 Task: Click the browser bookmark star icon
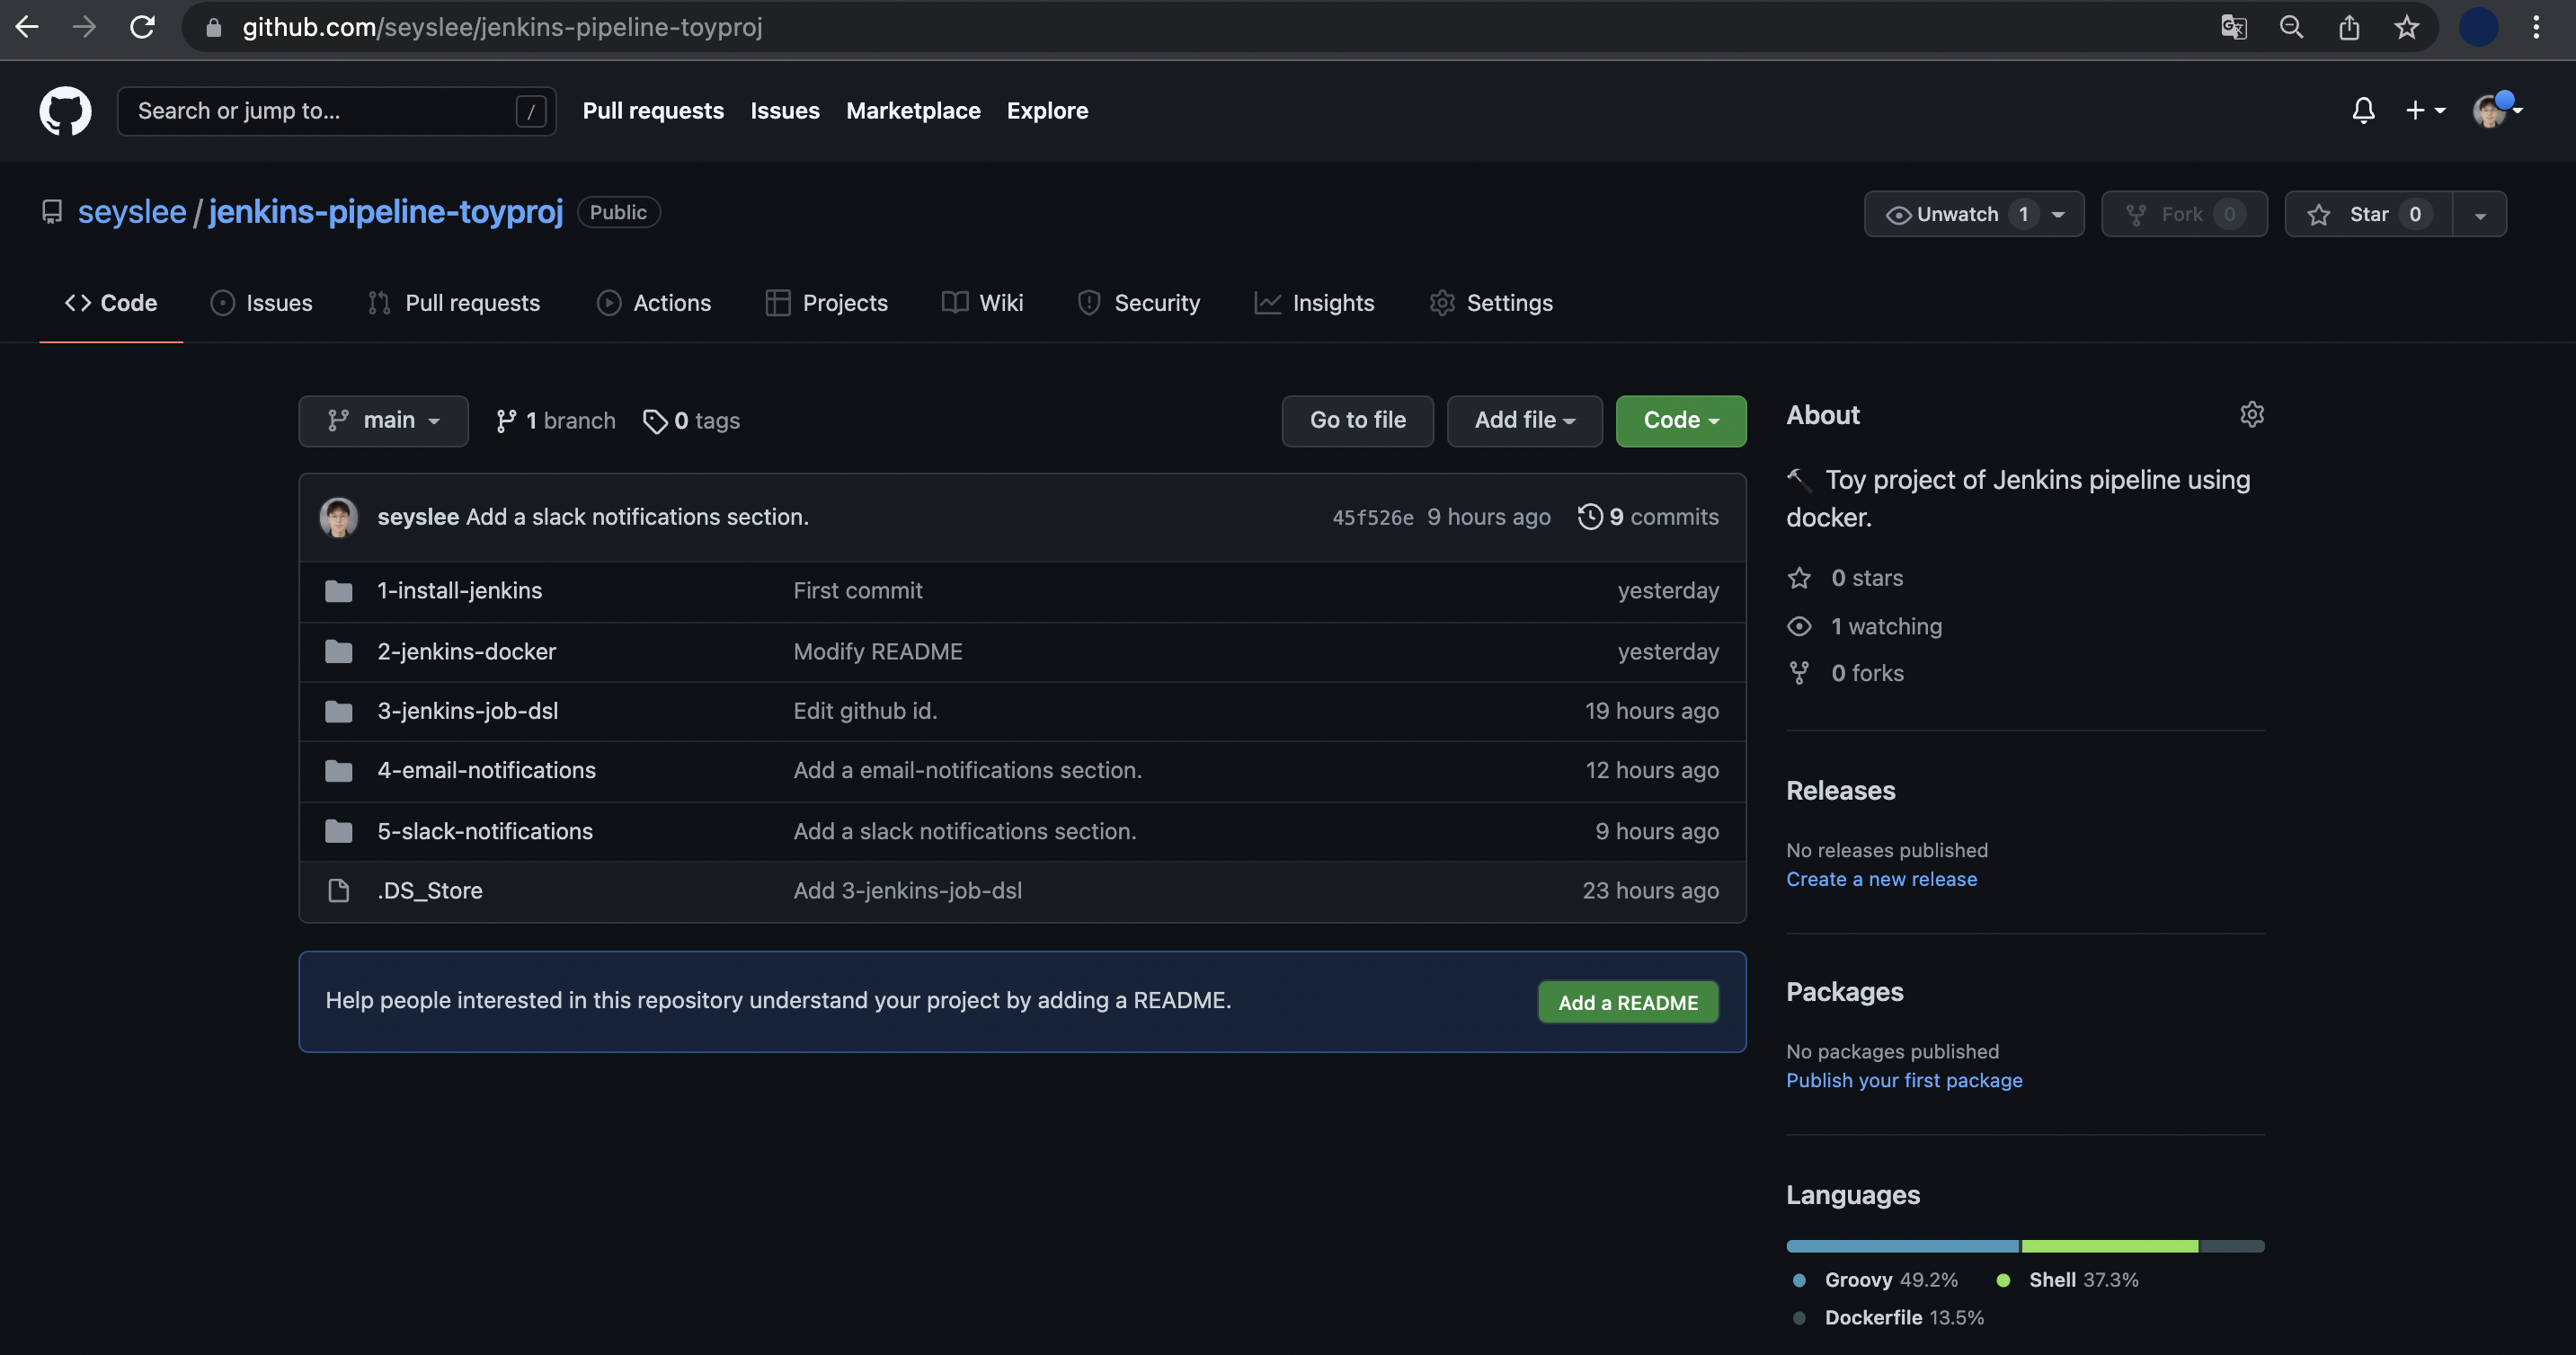(2406, 27)
